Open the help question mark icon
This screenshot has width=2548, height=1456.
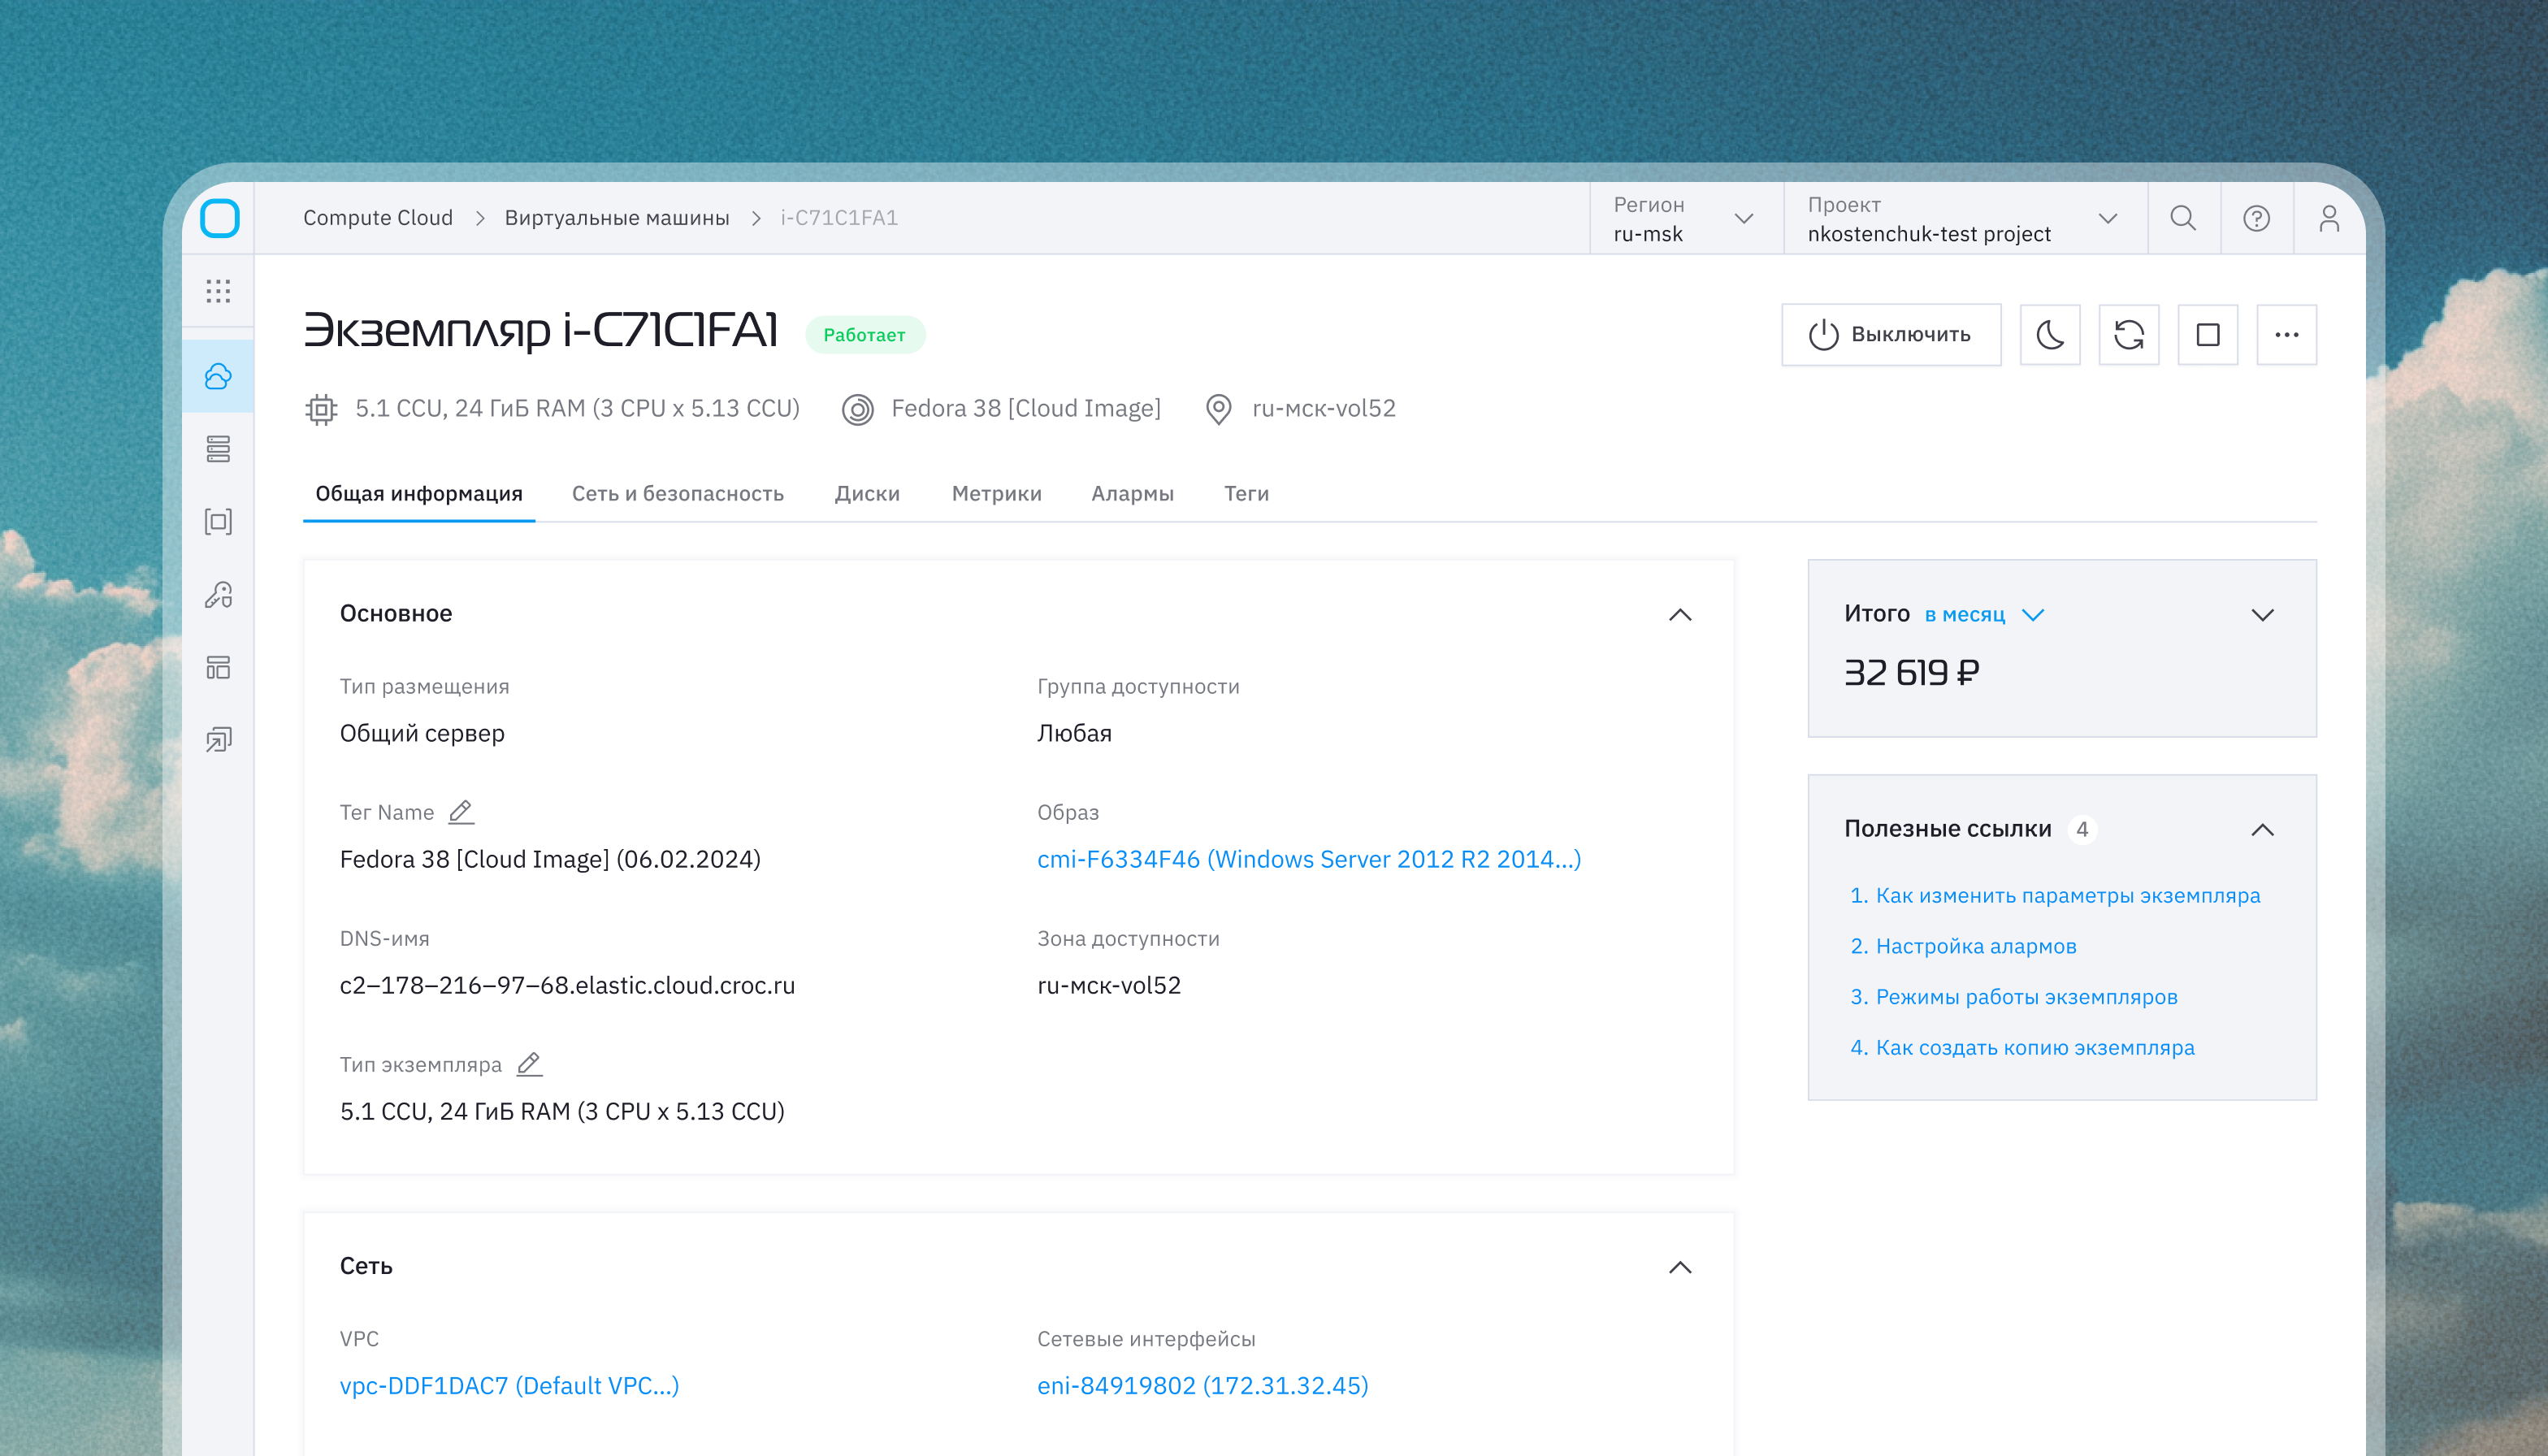click(2256, 218)
